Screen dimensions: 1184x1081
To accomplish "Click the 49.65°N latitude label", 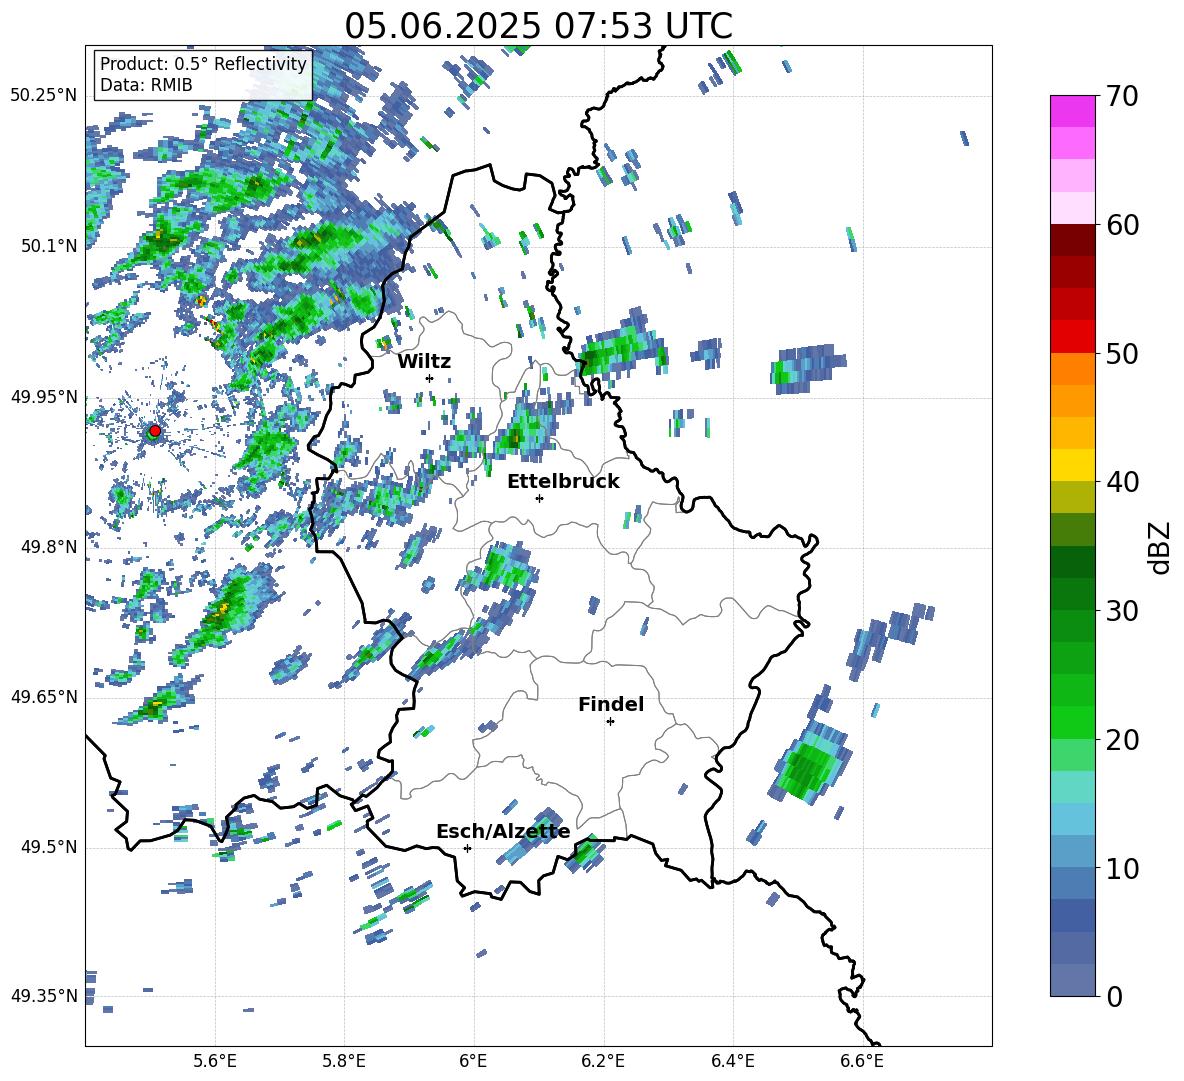I will click(44, 697).
